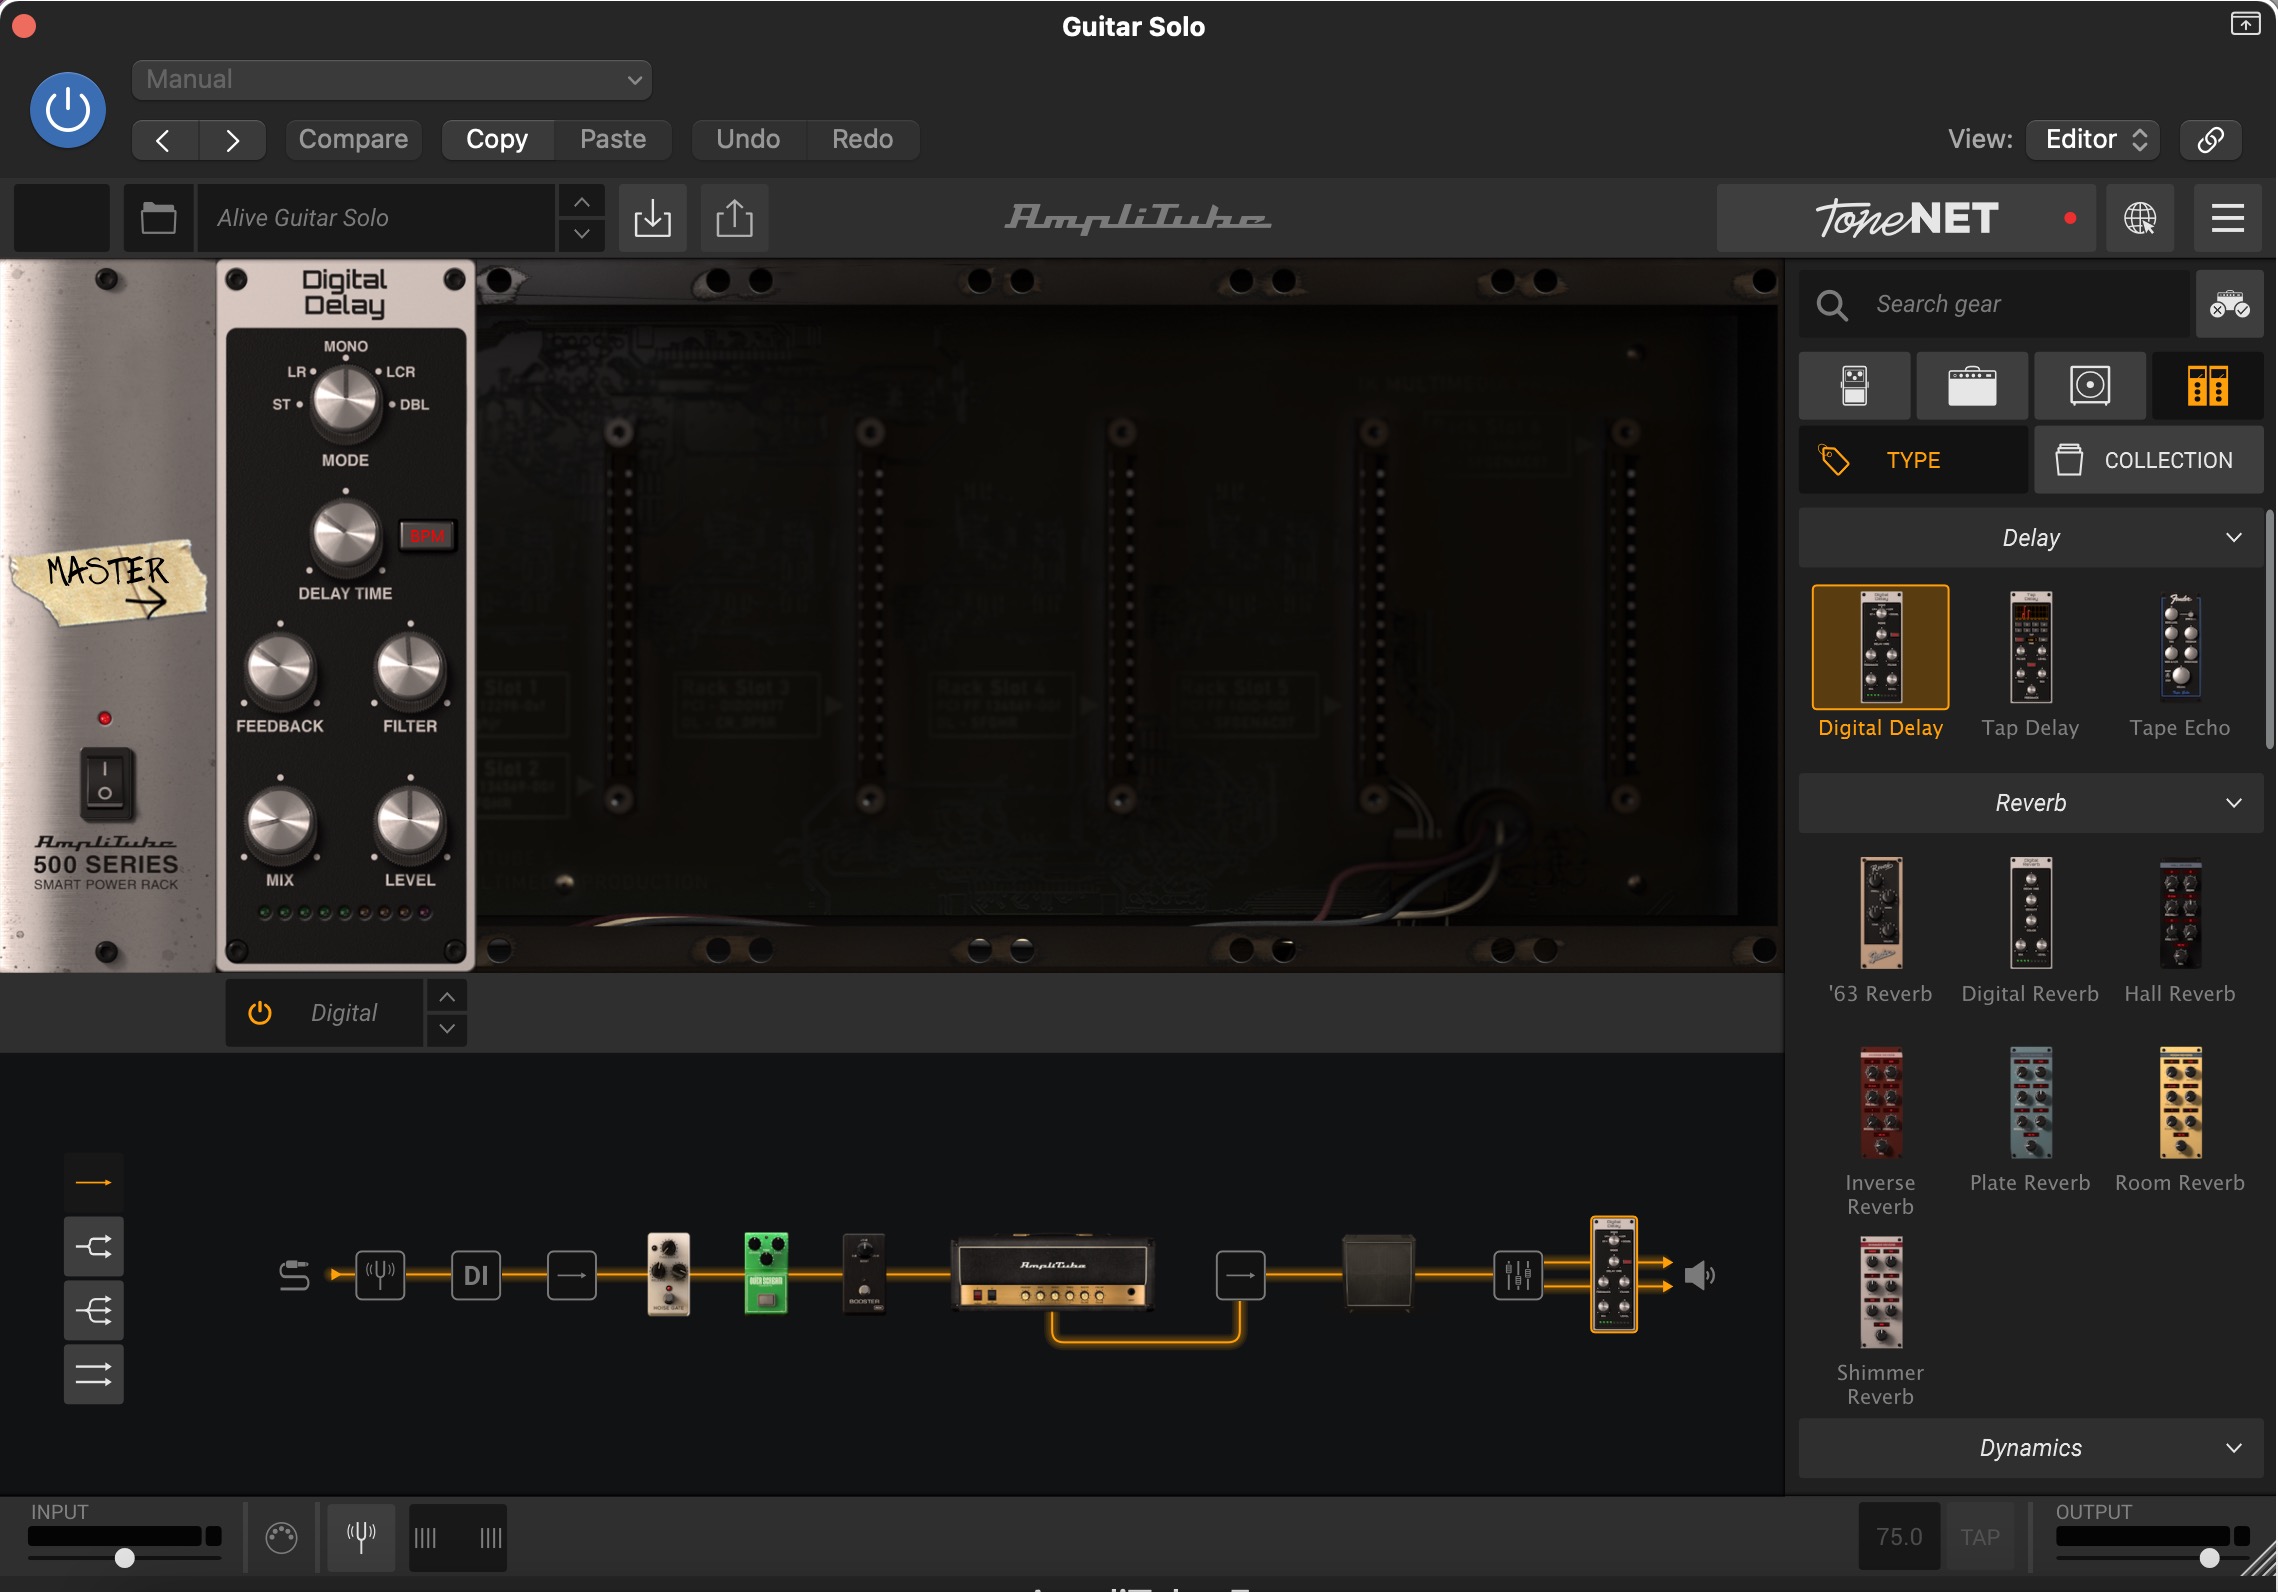The height and width of the screenshot is (1592, 2278).
Task: Click the DELAY TIME knob
Action: (346, 535)
